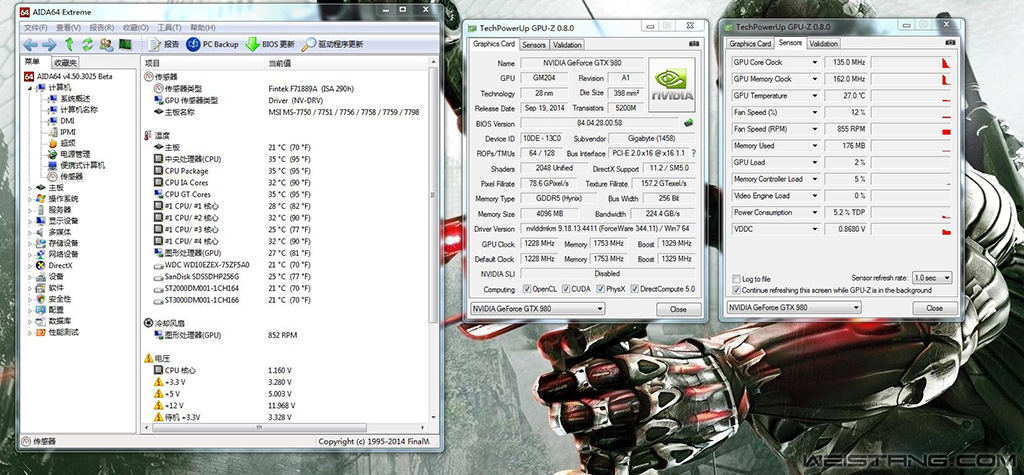The height and width of the screenshot is (475, 1024).
Task: Select 超频 overclock flame tree item
Action: [x=62, y=143]
